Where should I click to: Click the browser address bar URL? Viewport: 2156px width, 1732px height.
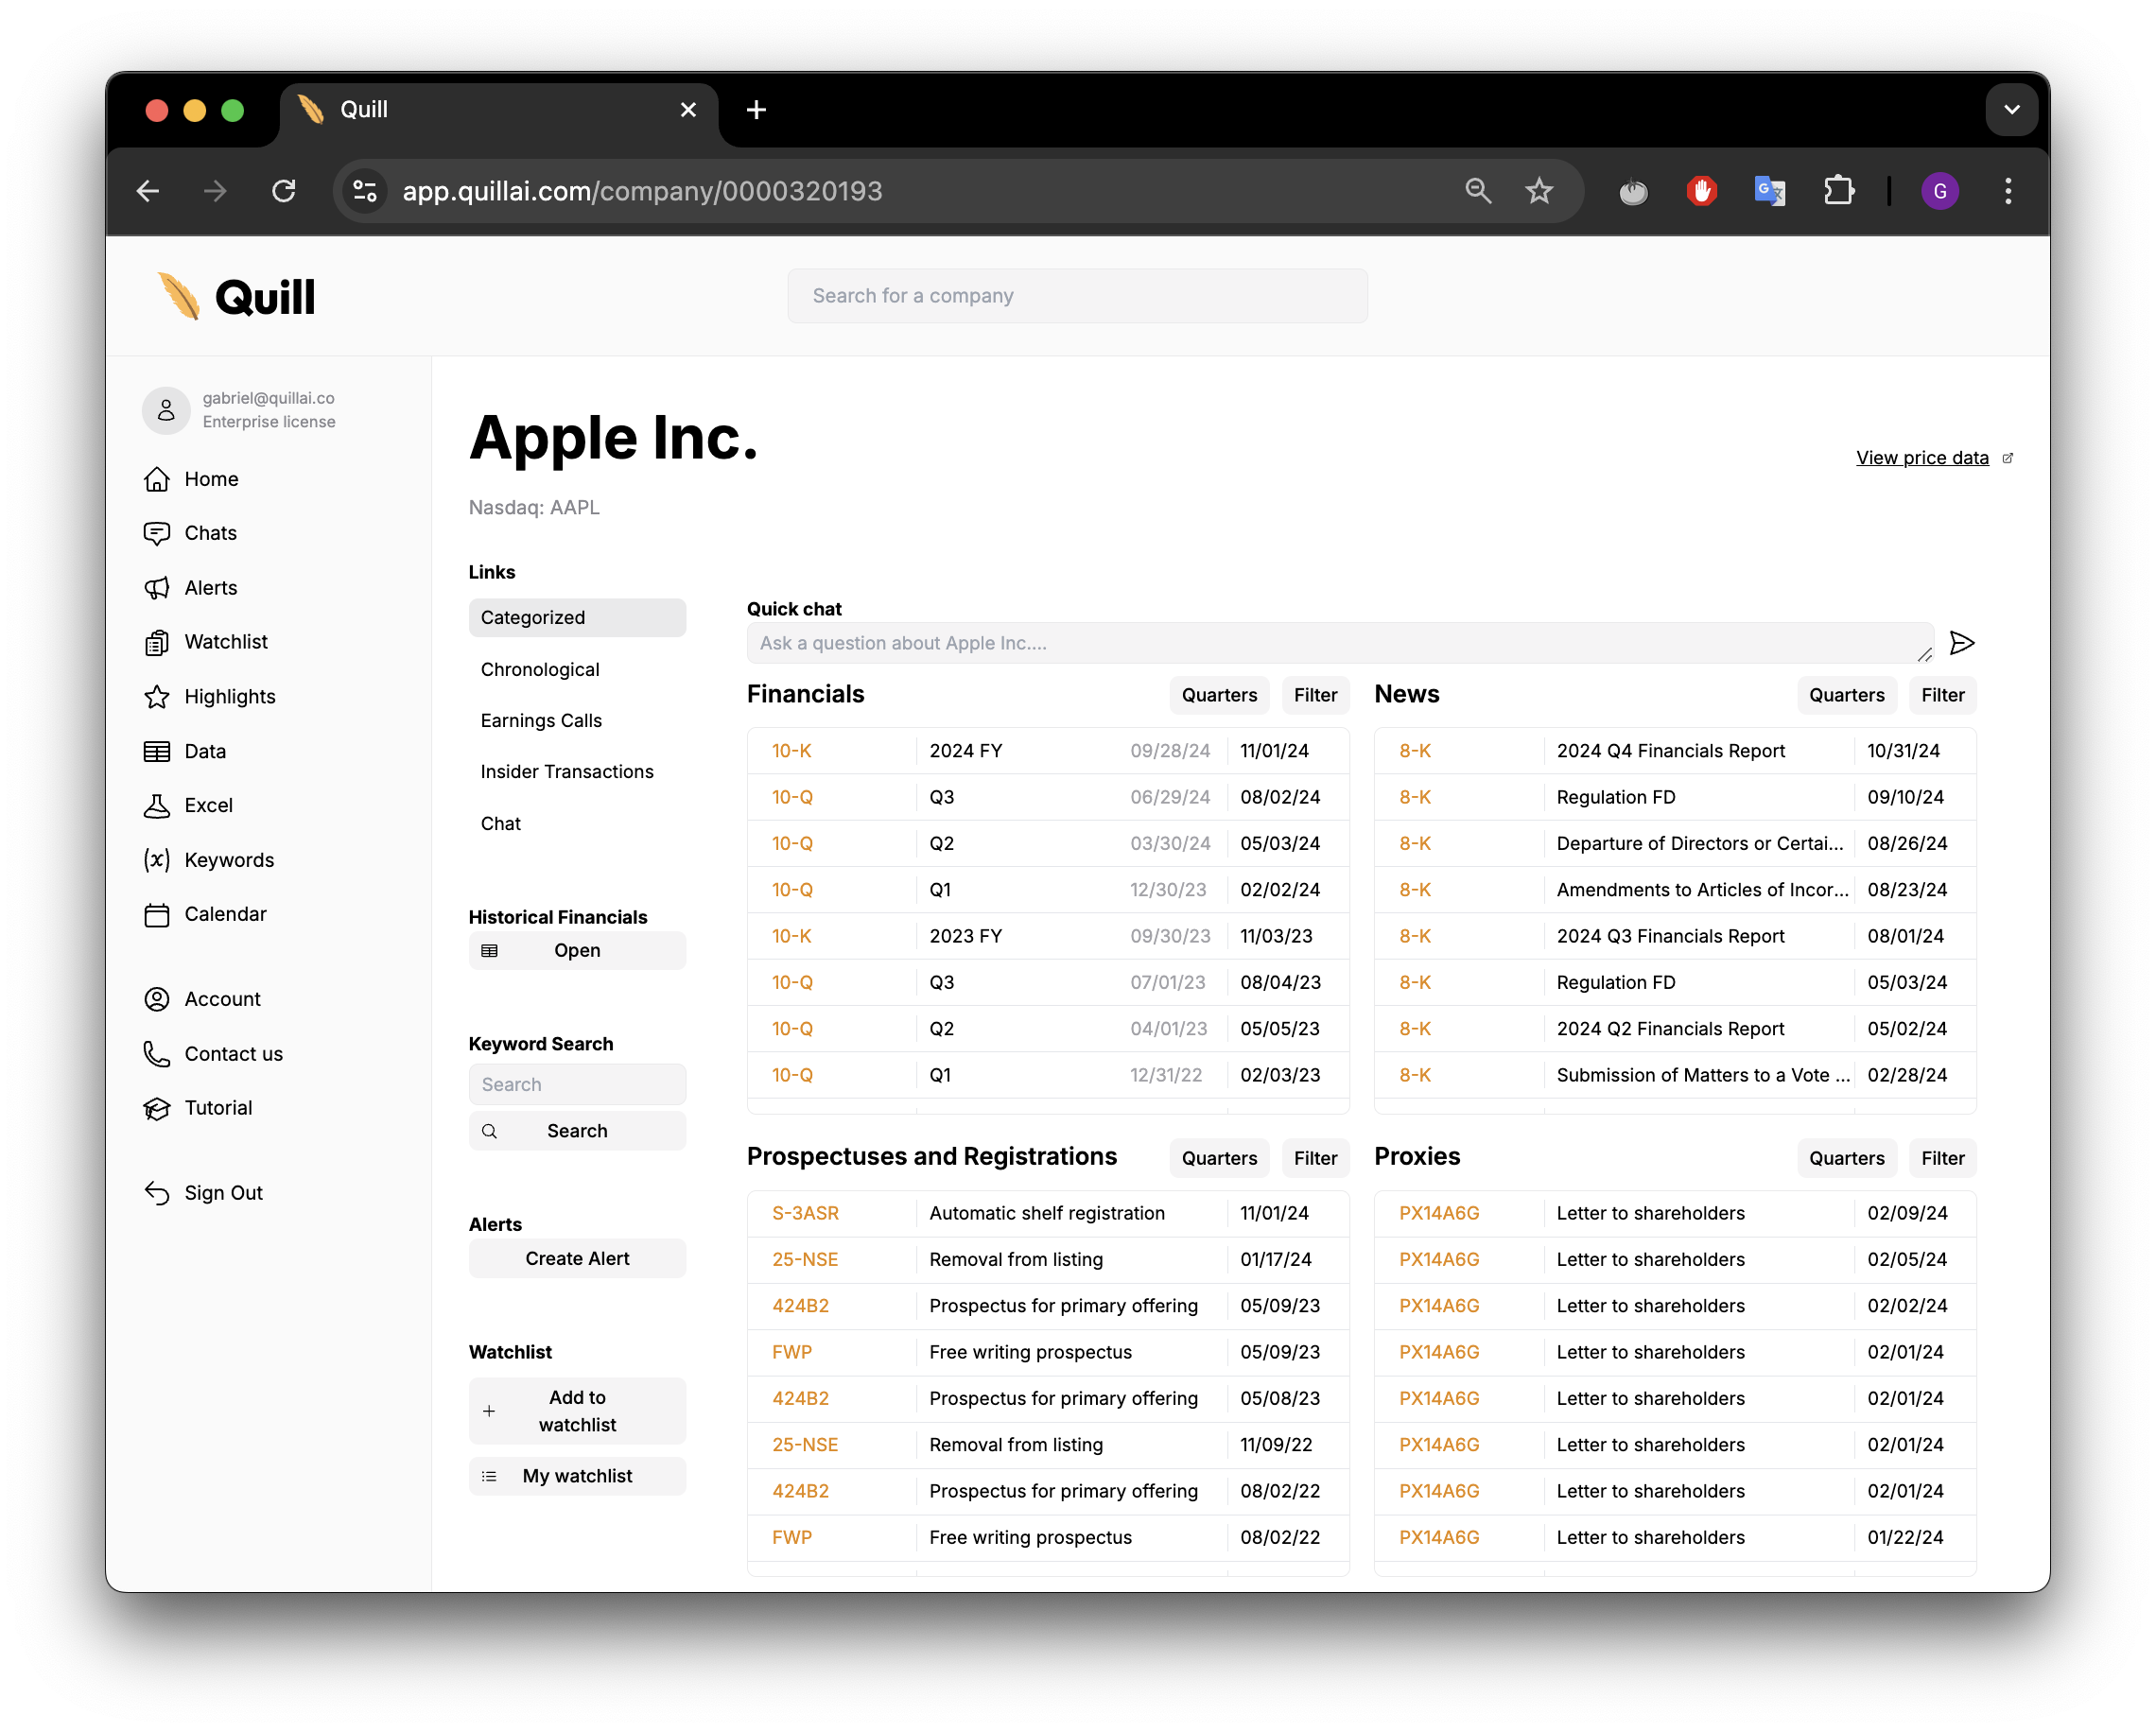coord(642,191)
